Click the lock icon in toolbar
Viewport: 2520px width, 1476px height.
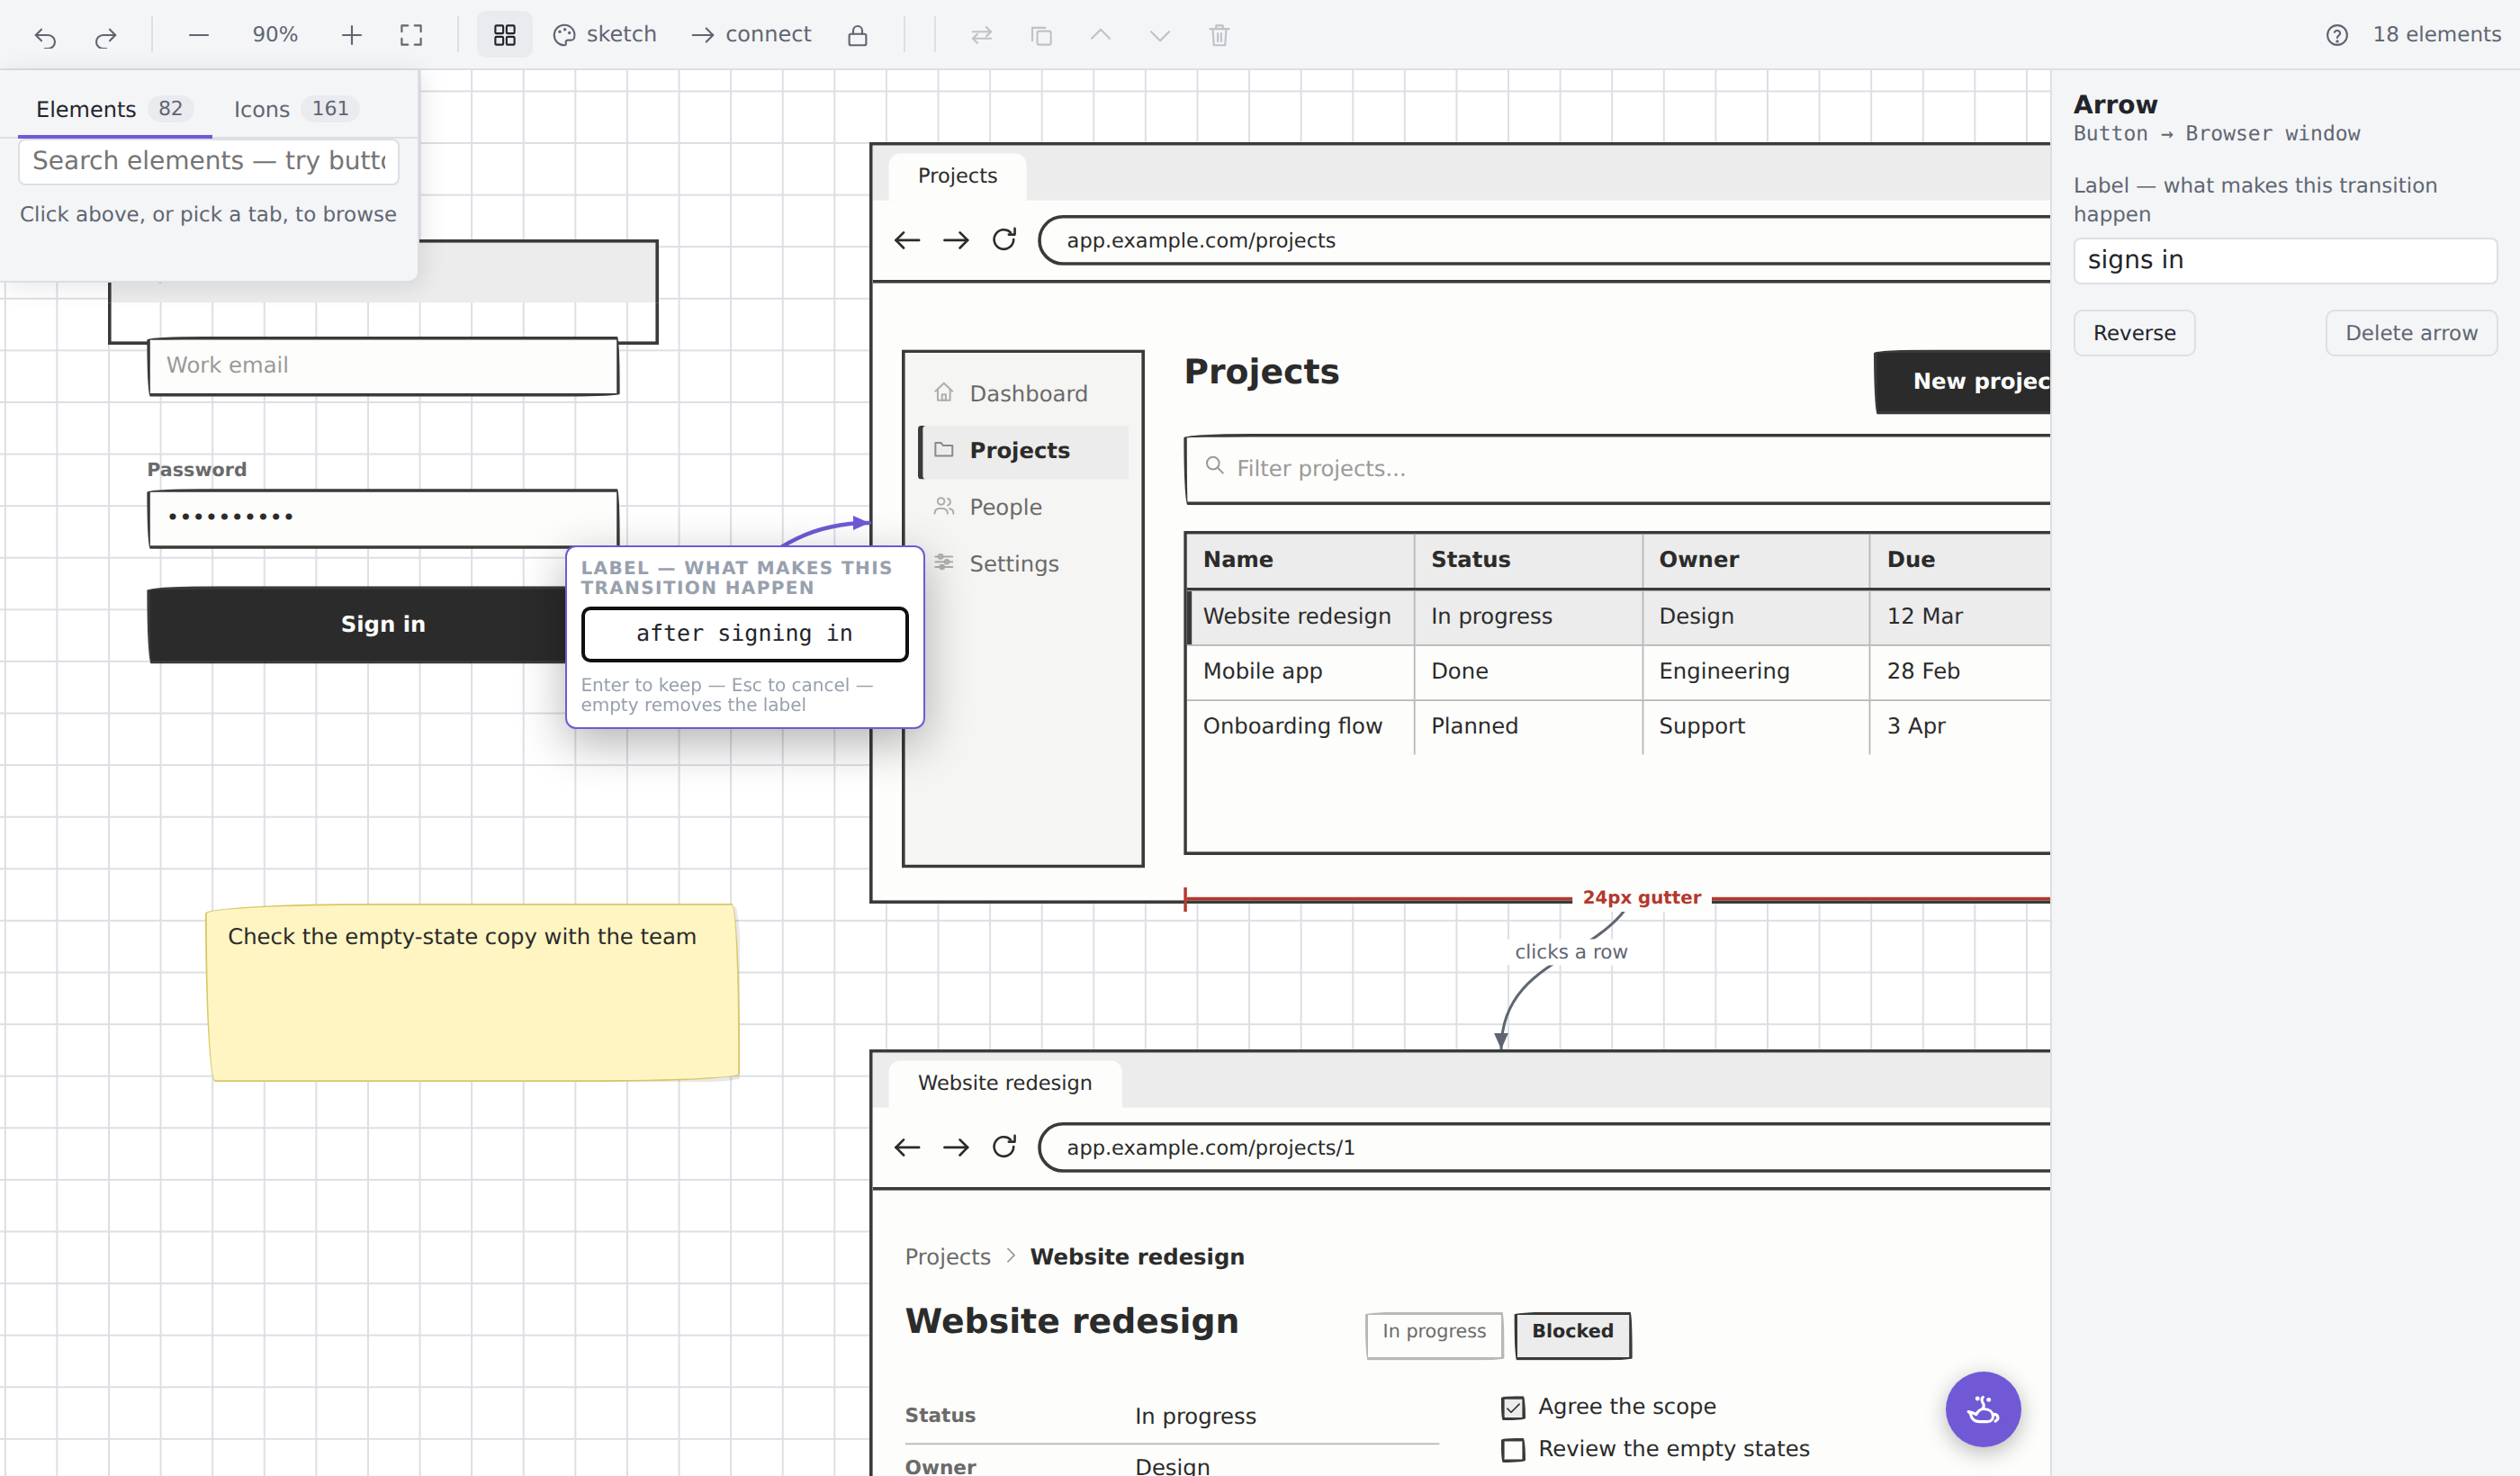pyautogui.click(x=857, y=35)
